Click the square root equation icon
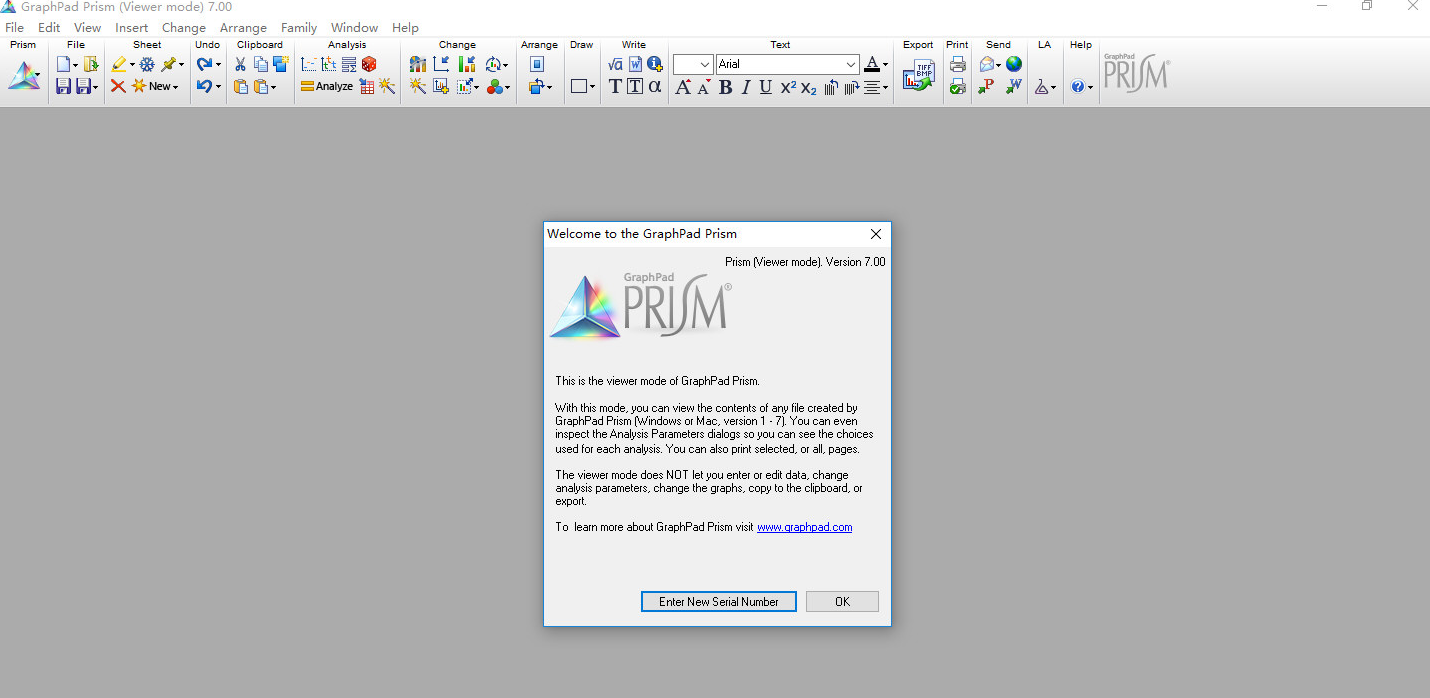Viewport: 1430px width, 698px height. [x=616, y=64]
